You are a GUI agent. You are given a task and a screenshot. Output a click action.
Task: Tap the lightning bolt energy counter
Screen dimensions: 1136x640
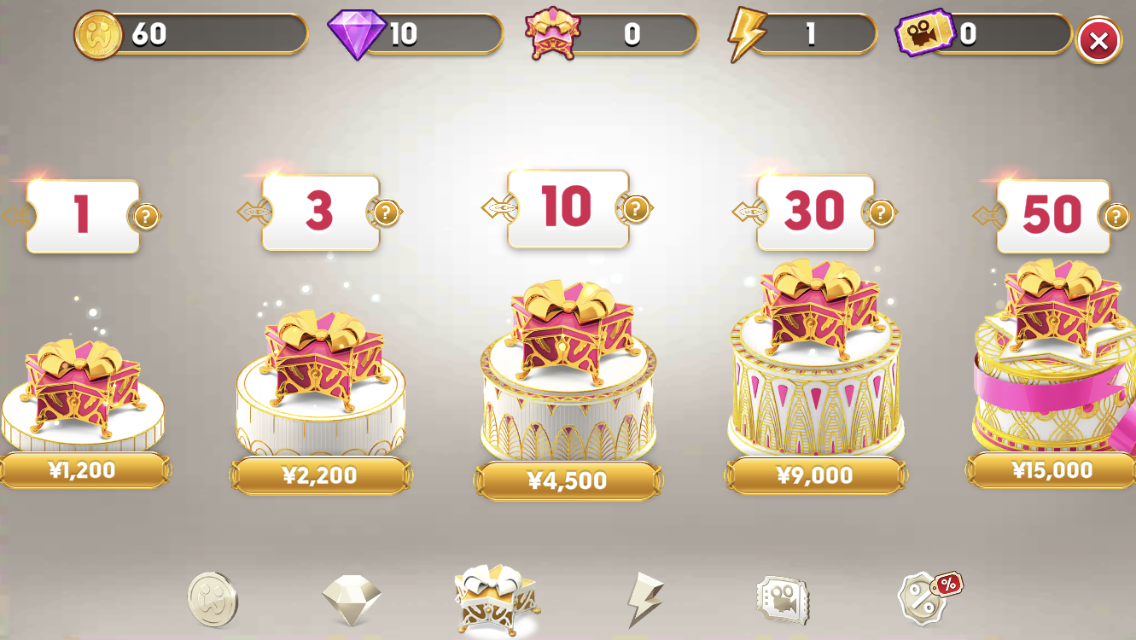point(801,33)
